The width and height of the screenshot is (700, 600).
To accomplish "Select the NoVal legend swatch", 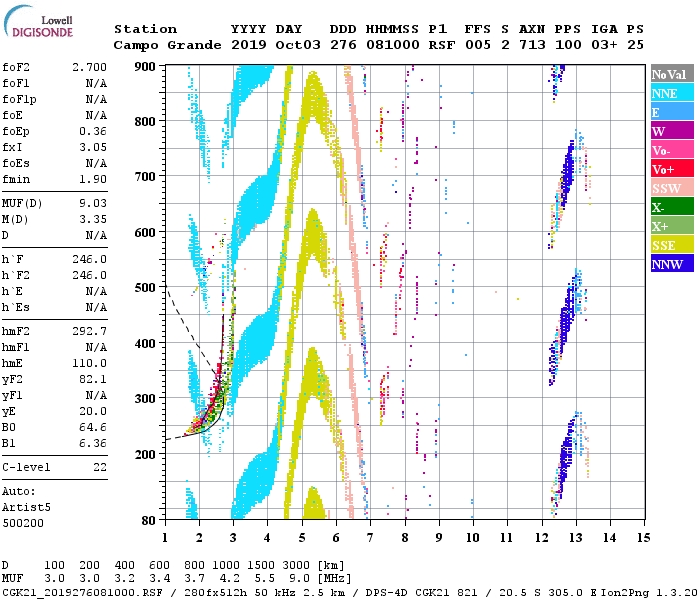I will 672,74.
